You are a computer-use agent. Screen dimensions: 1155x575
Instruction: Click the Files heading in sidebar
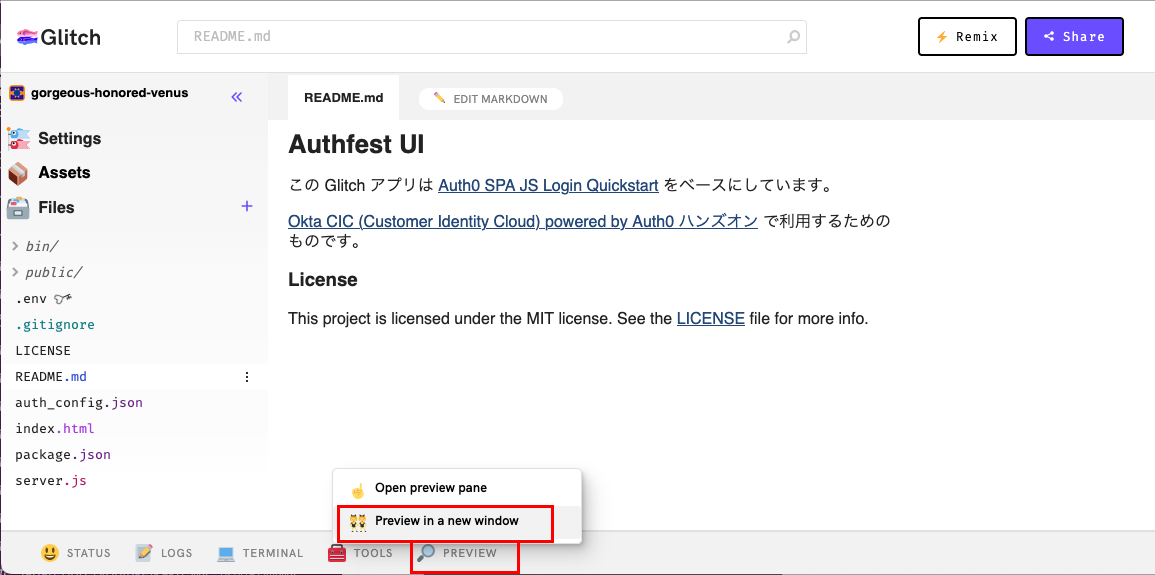coord(56,208)
